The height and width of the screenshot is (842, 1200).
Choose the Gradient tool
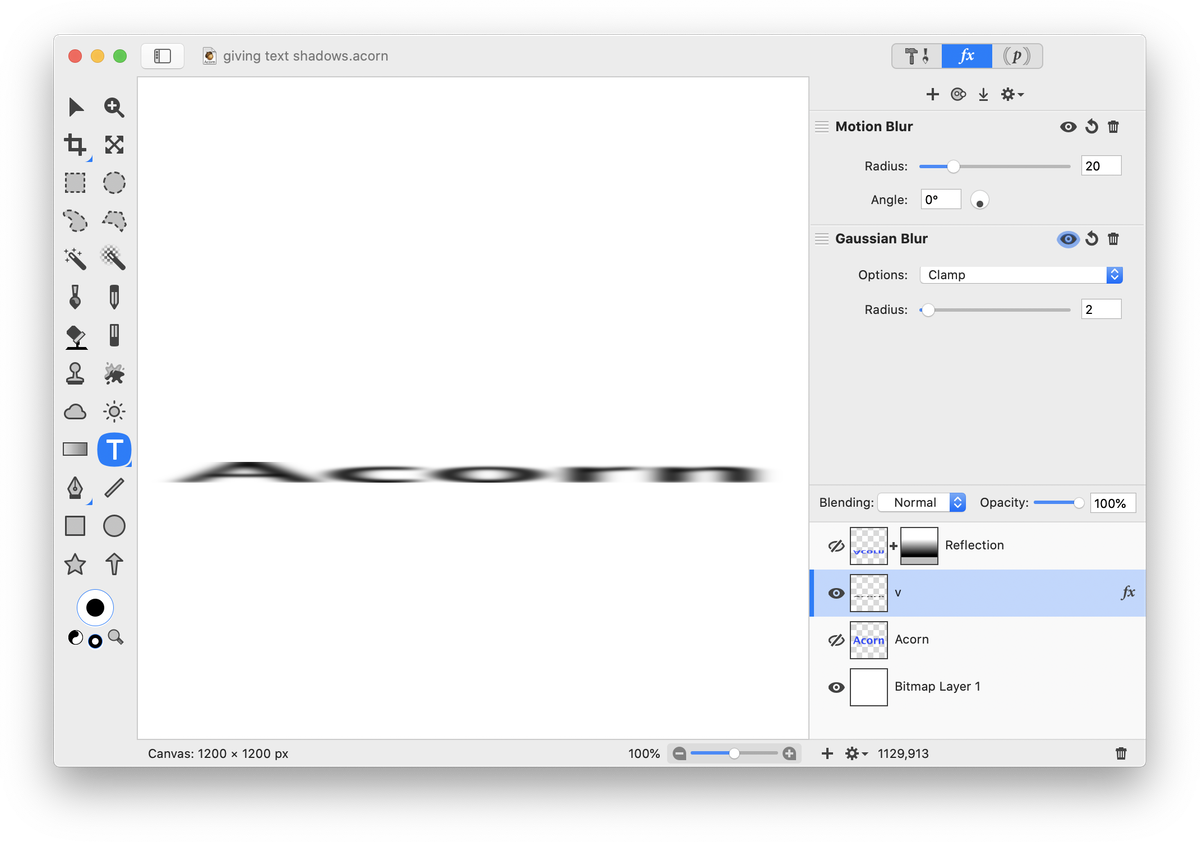(x=76, y=450)
